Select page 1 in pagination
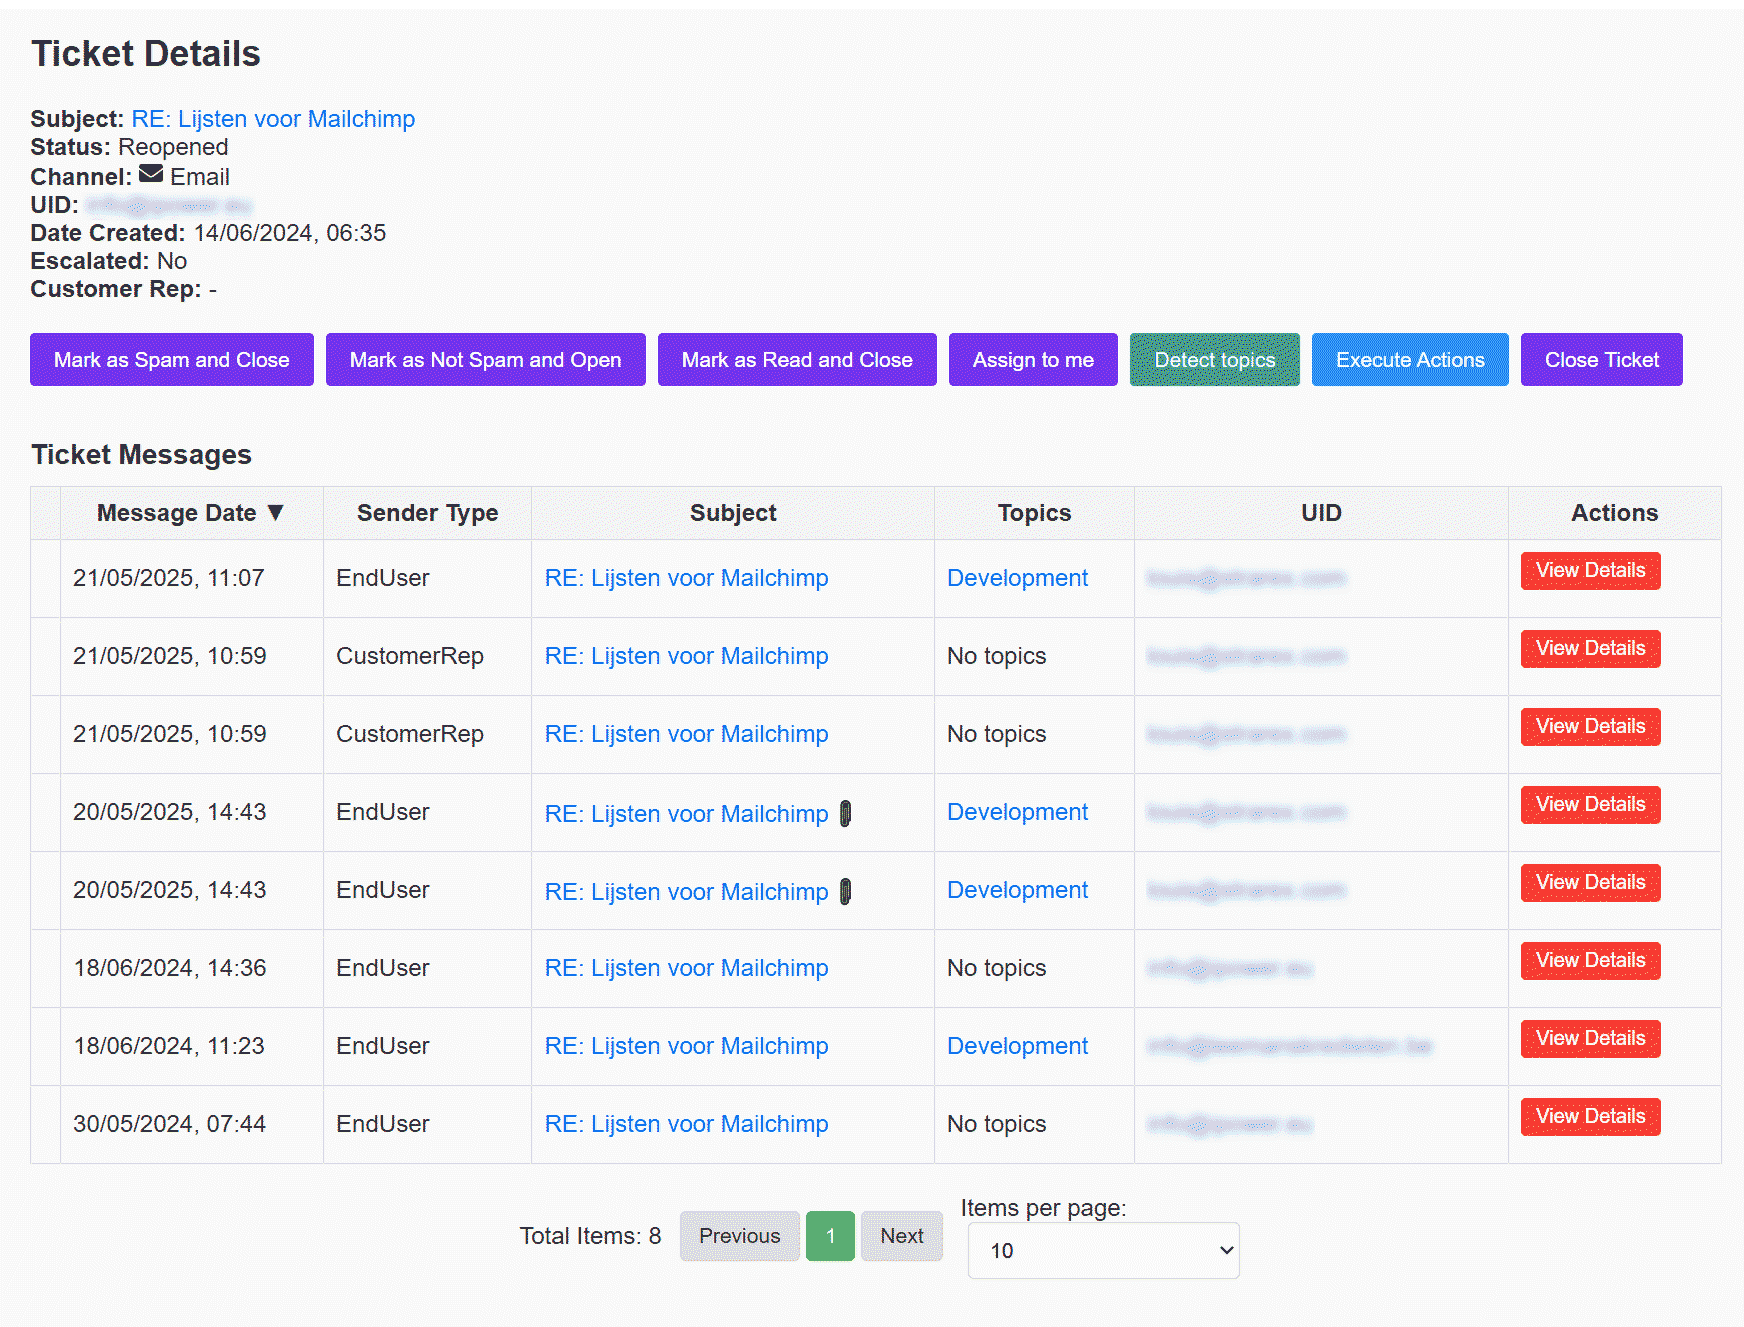Image resolution: width=1744 pixels, height=1327 pixels. tap(830, 1236)
